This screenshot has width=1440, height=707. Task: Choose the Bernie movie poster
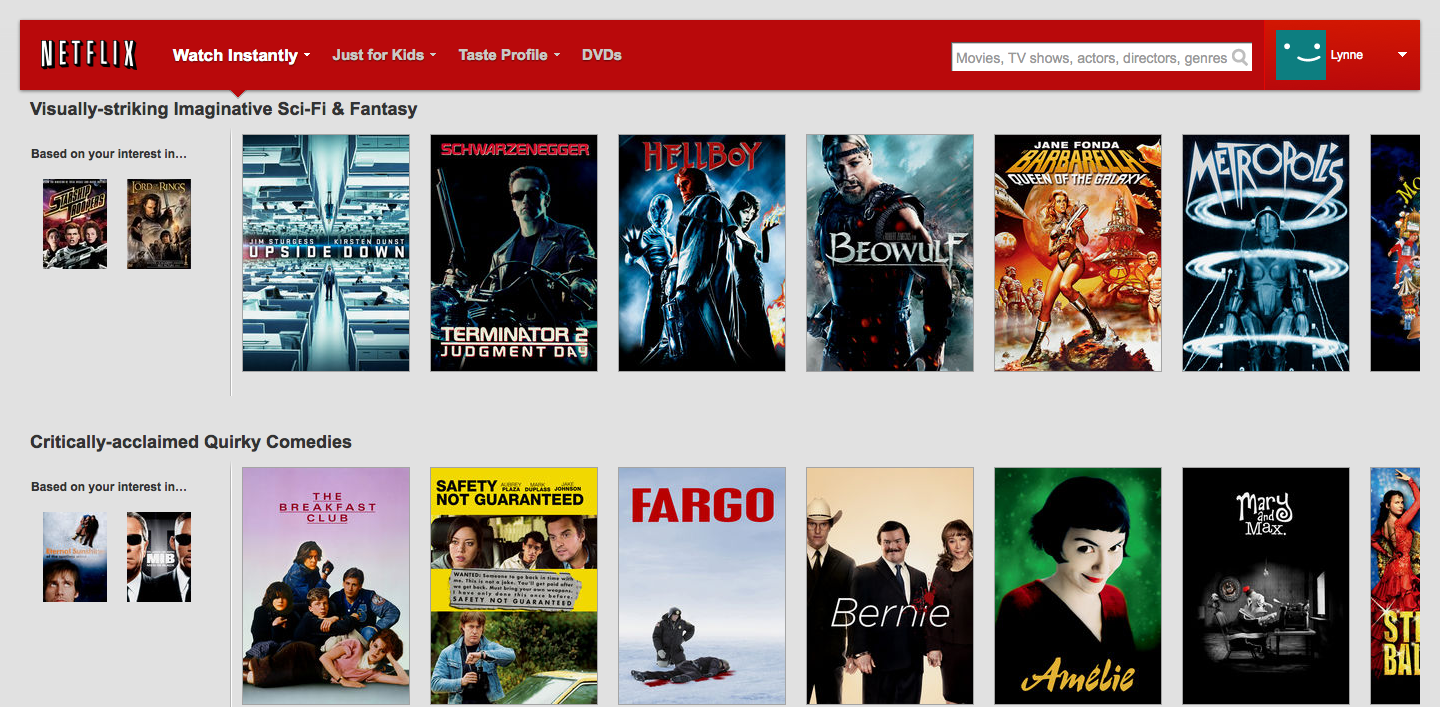[890, 586]
